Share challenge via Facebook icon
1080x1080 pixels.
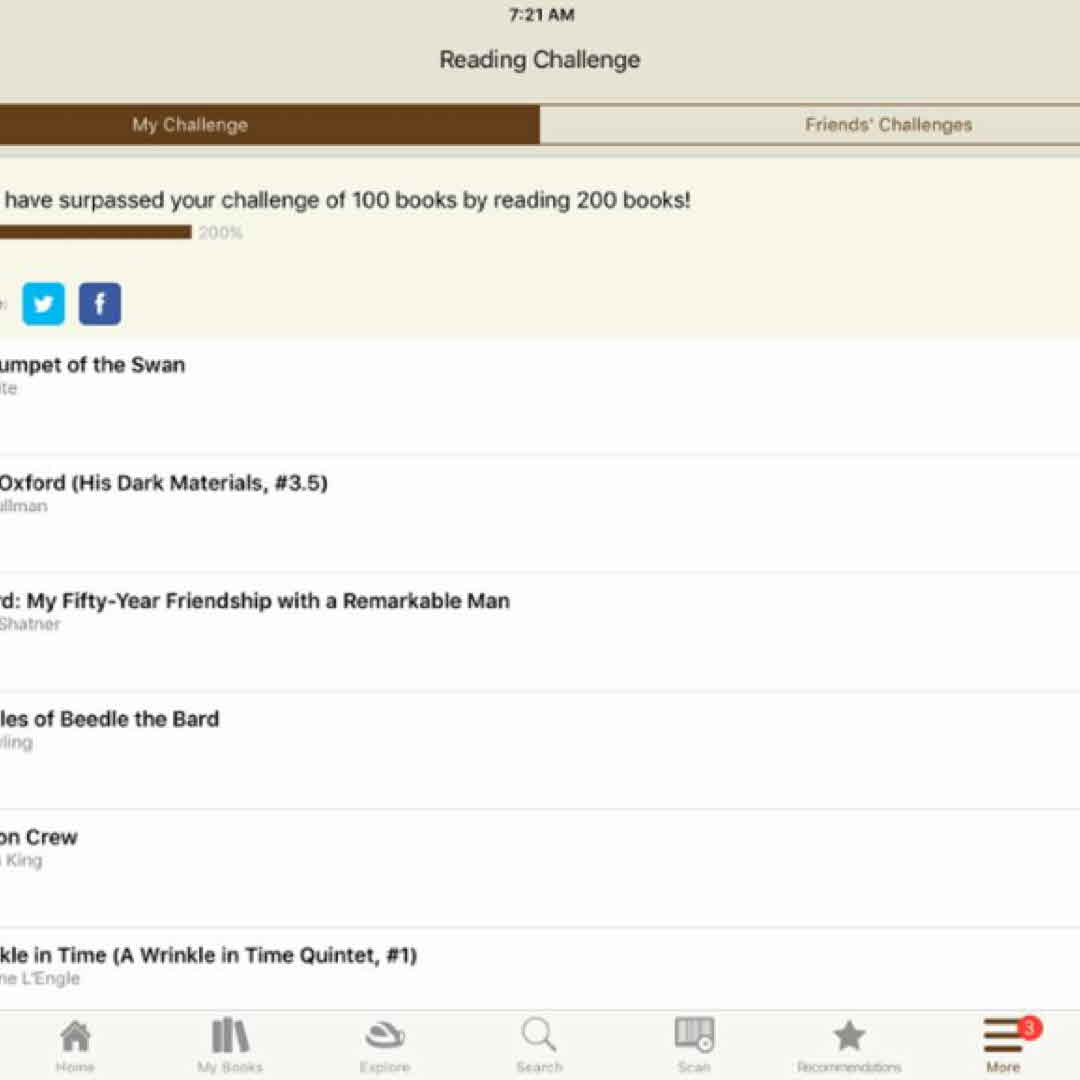point(100,304)
